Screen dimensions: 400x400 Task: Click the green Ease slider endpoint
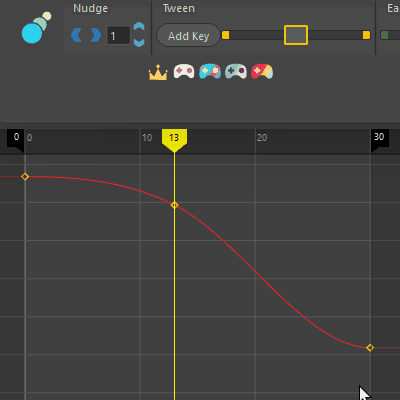tap(384, 35)
